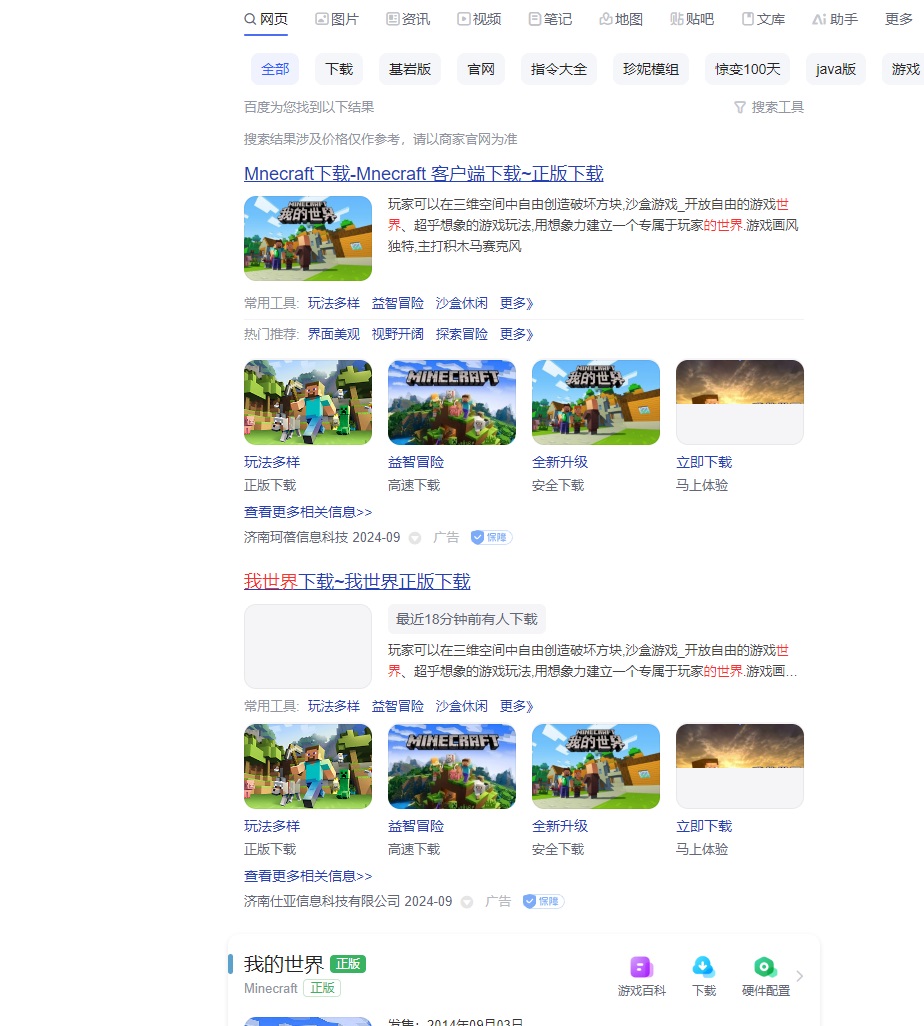Select the 基岩版 filter chip
This screenshot has height=1026, width=924.
[410, 69]
